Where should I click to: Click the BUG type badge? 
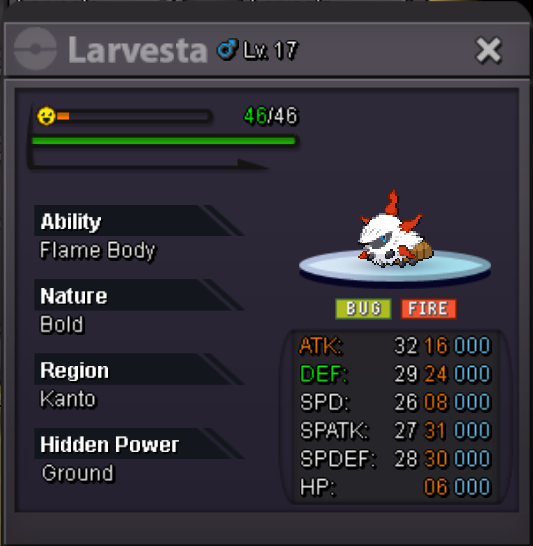tap(363, 309)
